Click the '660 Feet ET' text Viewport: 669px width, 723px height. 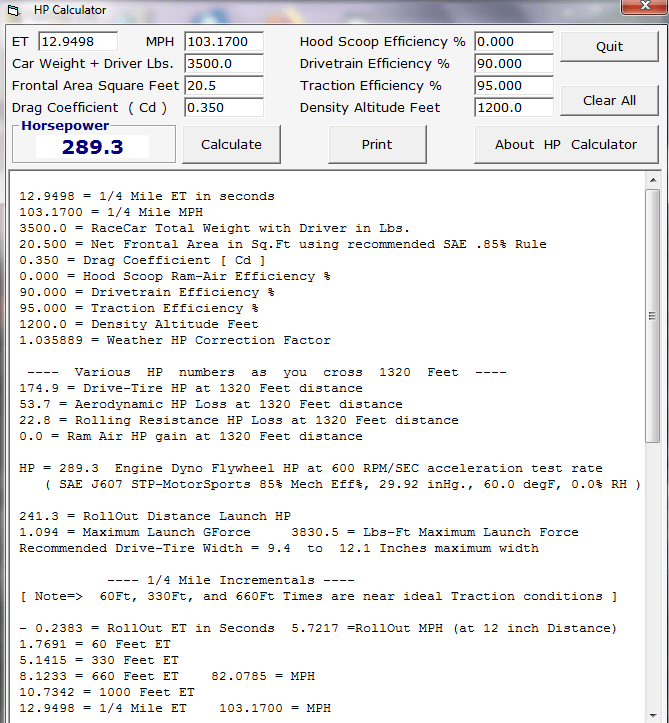(x=99, y=676)
